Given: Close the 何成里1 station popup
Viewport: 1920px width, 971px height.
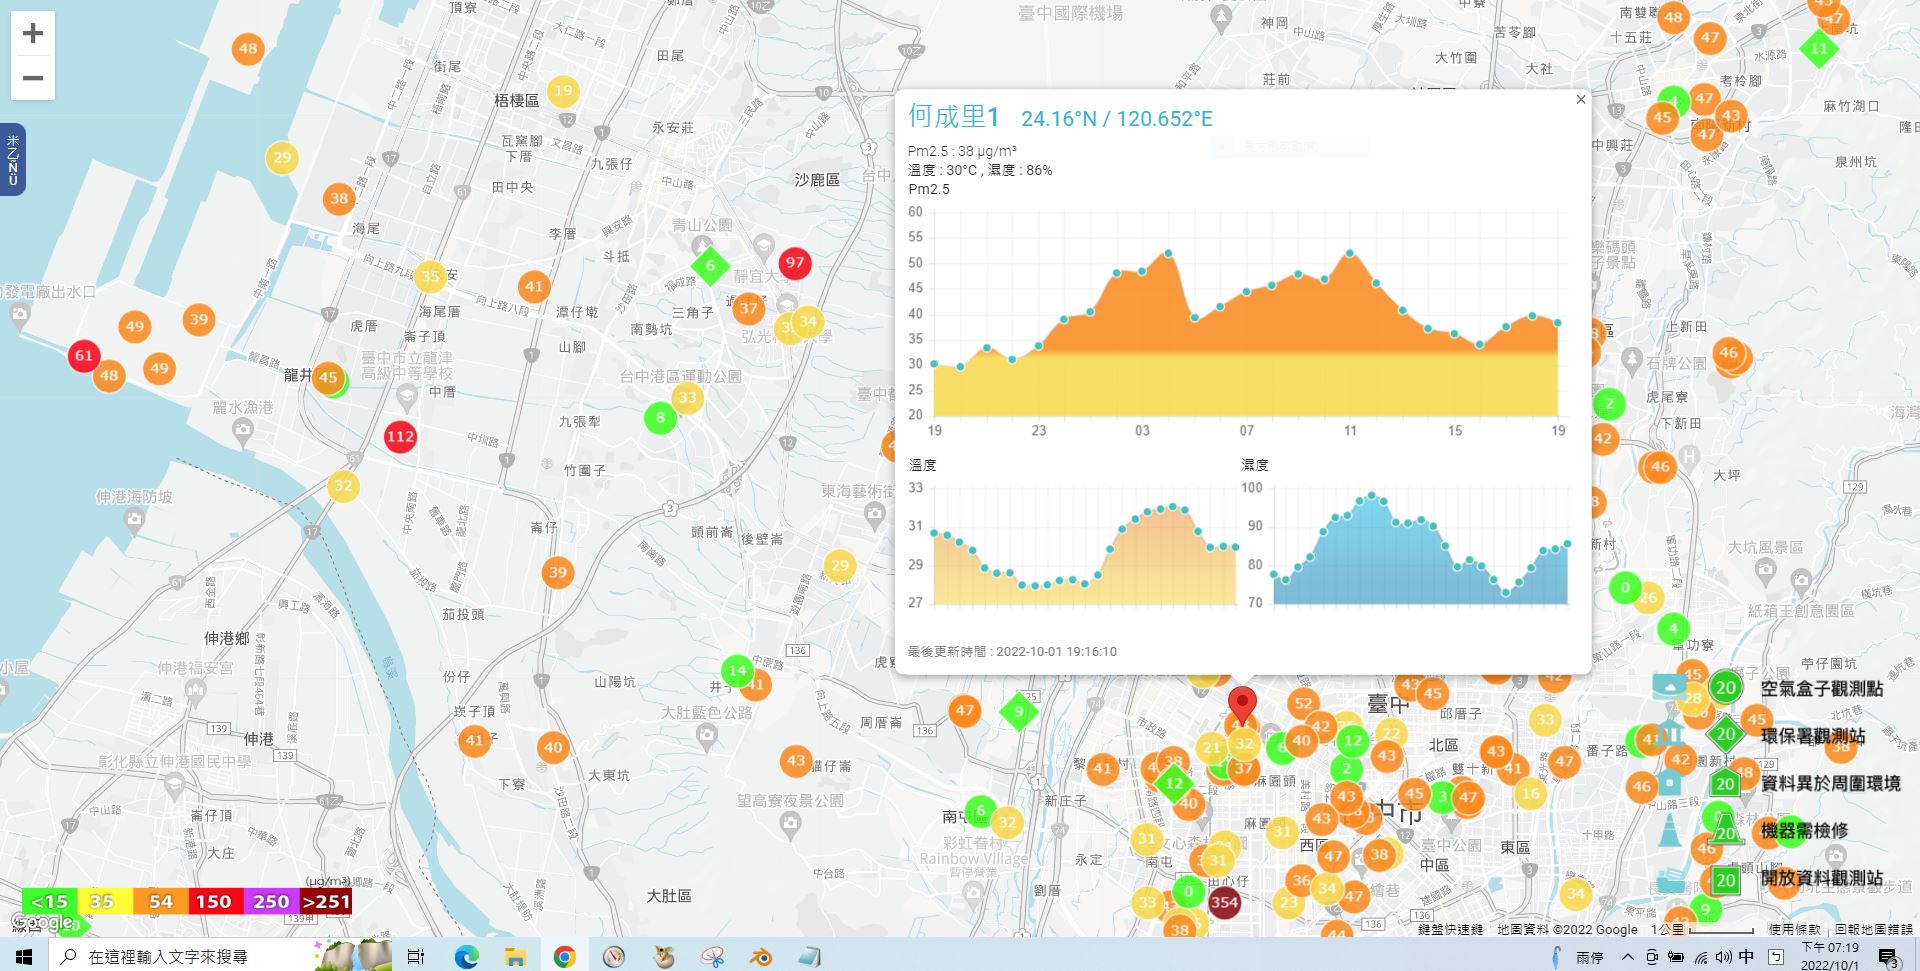Looking at the screenshot, I should (1581, 99).
